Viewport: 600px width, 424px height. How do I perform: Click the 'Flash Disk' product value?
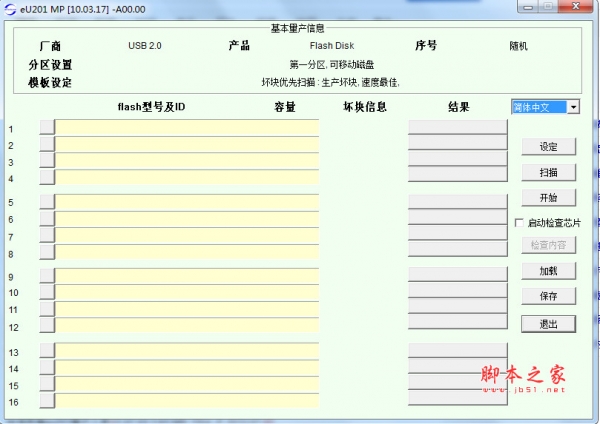[332, 46]
